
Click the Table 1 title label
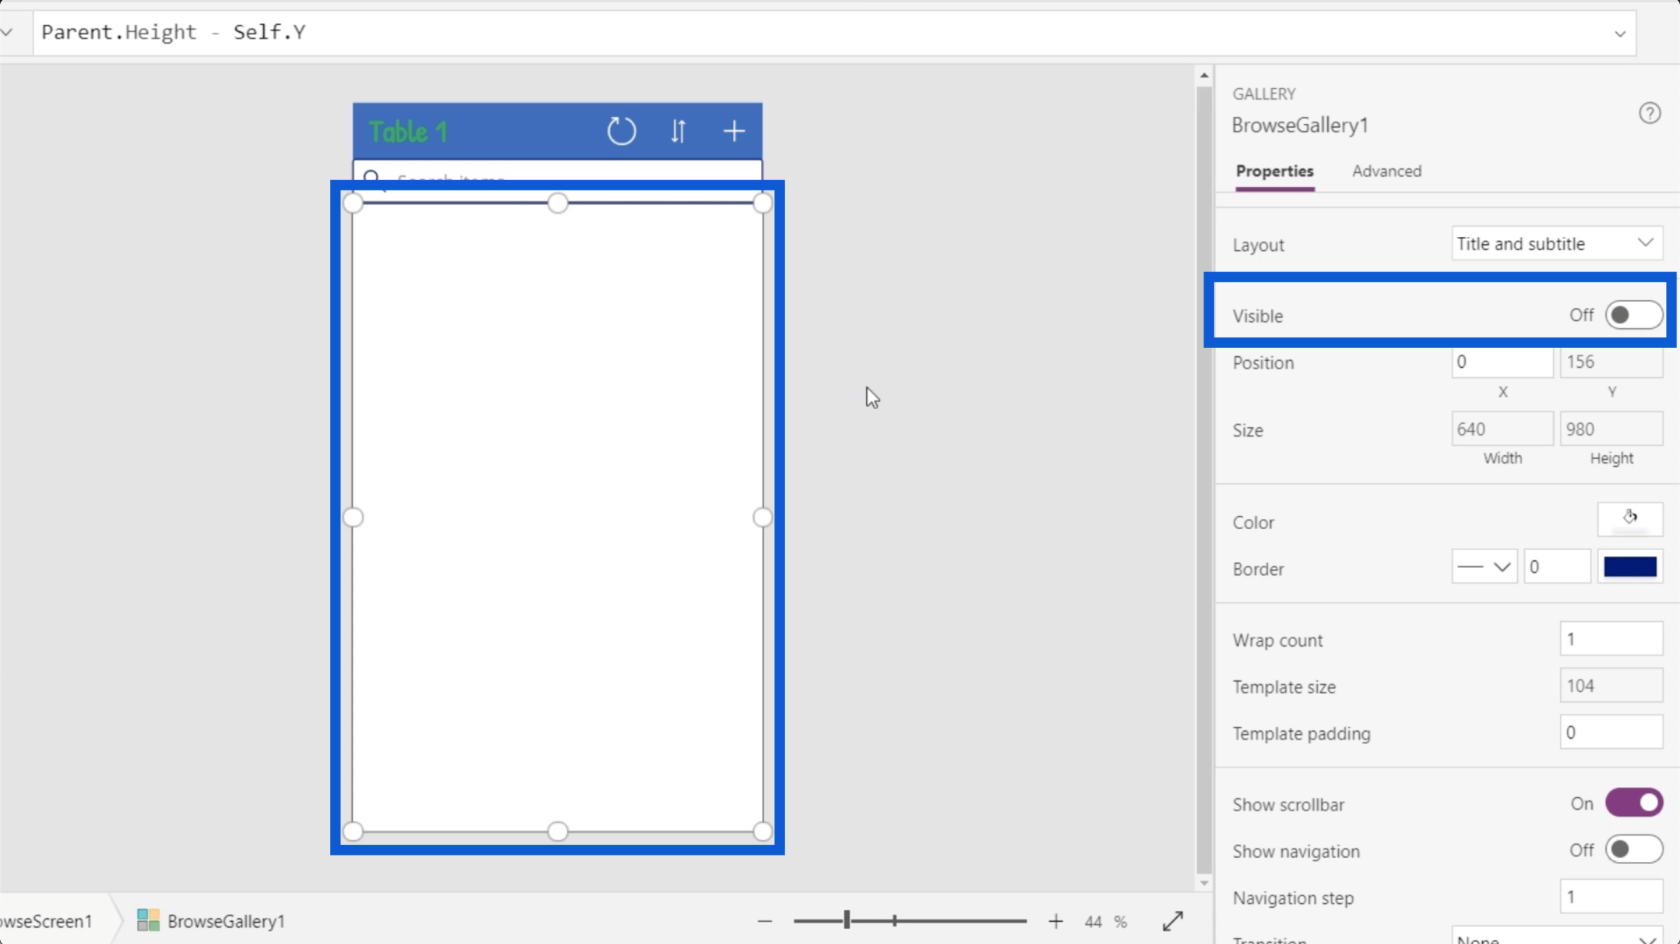pos(408,131)
